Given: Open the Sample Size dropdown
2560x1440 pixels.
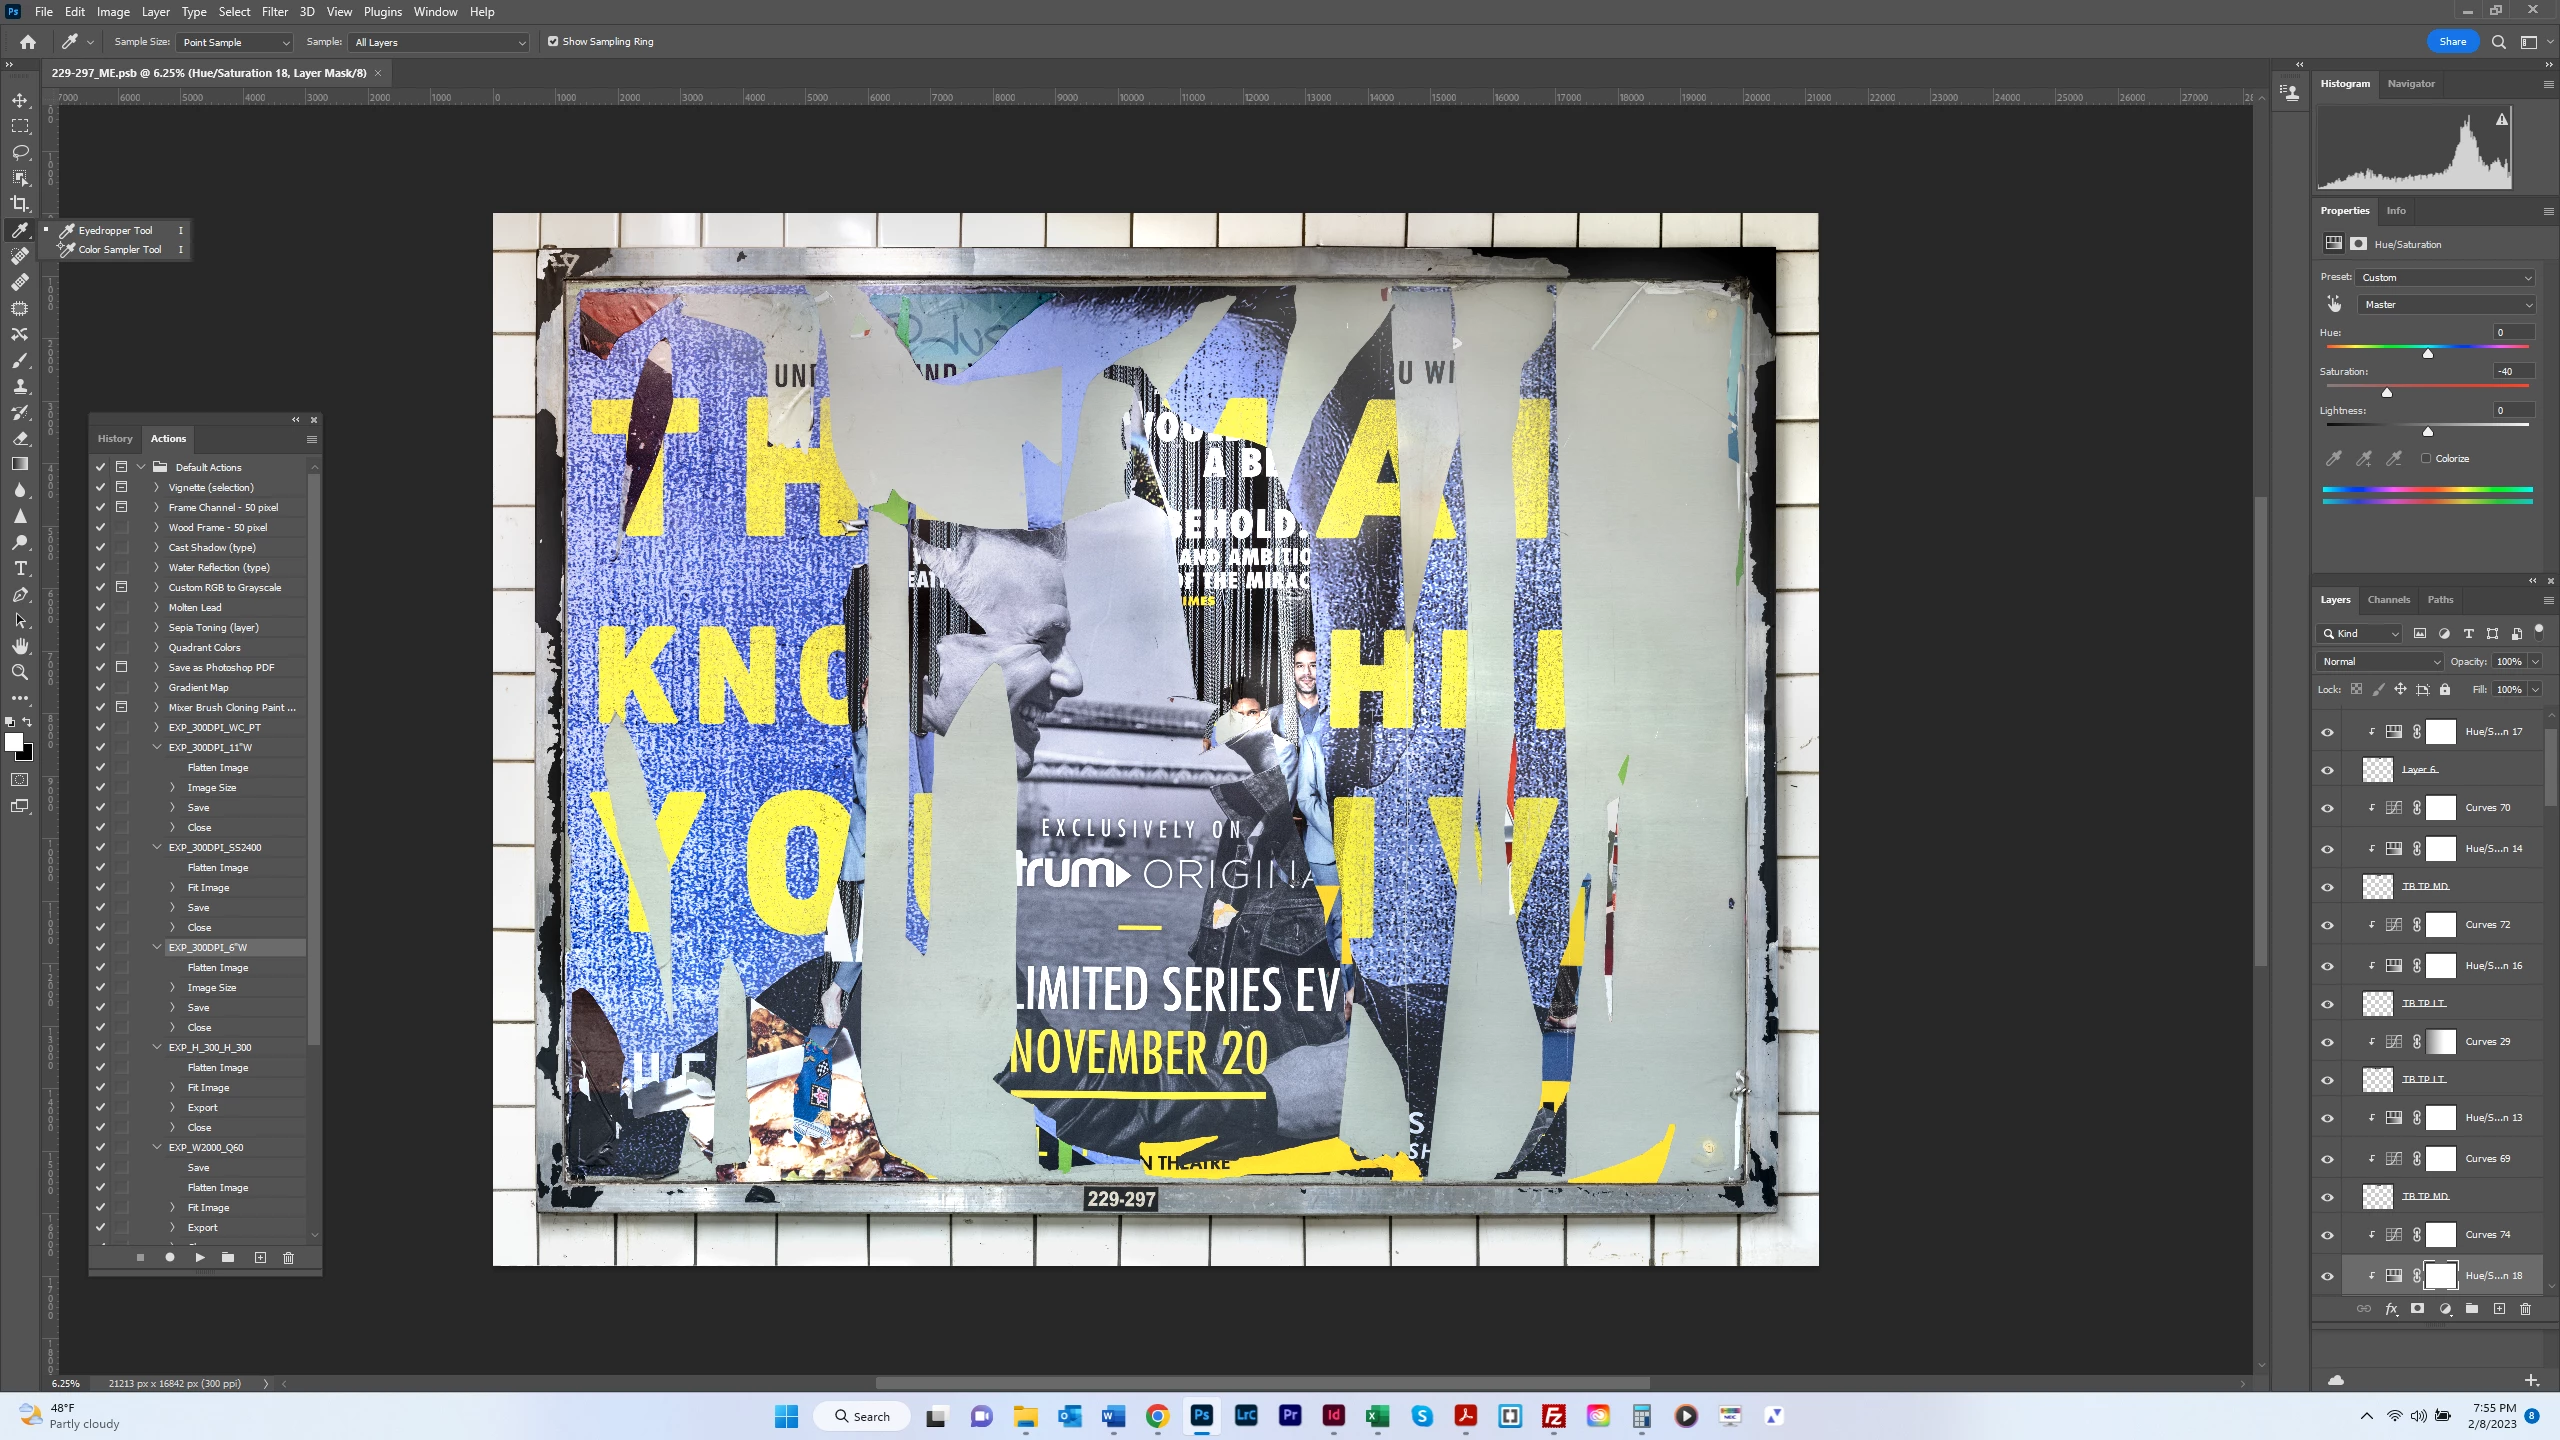Looking at the screenshot, I should [x=234, y=42].
